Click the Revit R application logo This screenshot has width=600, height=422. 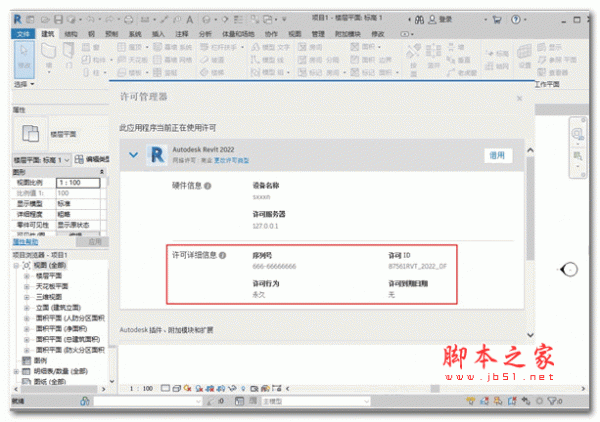pos(18,19)
